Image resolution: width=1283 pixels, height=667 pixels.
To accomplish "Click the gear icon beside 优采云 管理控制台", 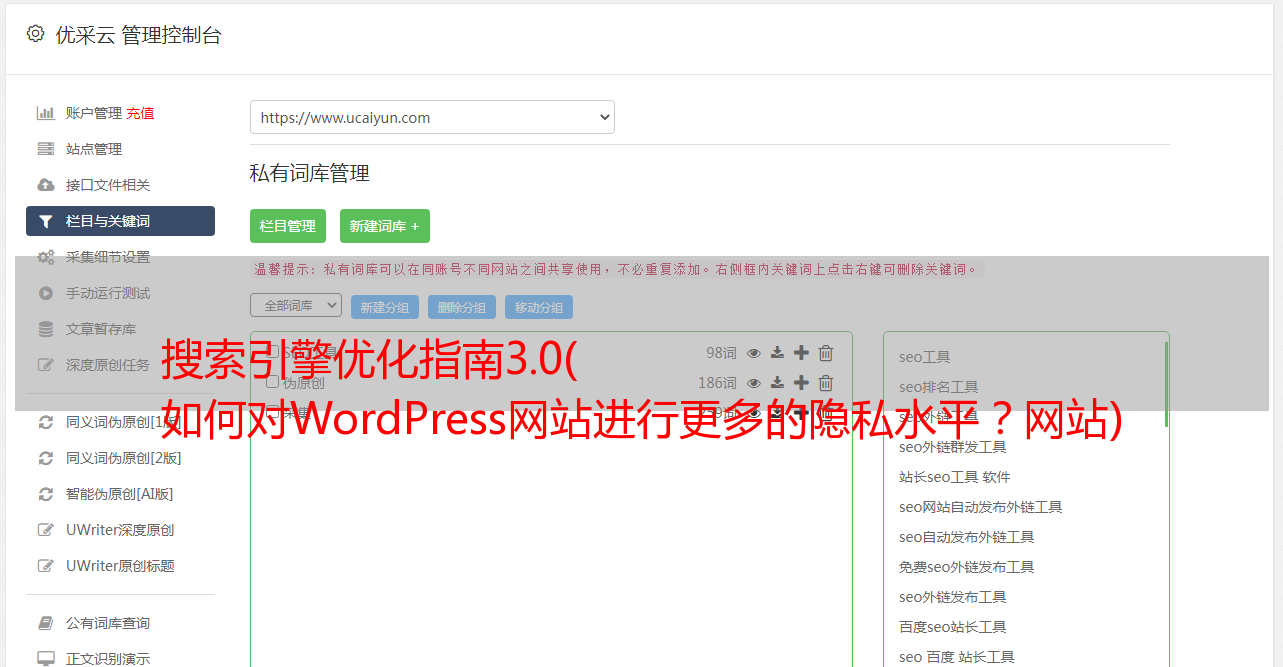I will click(x=35, y=34).
